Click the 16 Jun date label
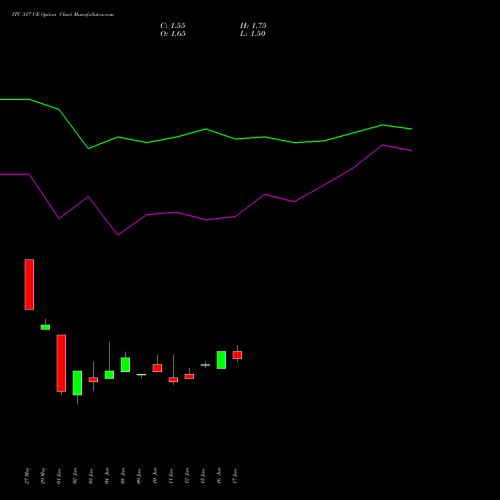500x500 pixels. click(x=219, y=476)
